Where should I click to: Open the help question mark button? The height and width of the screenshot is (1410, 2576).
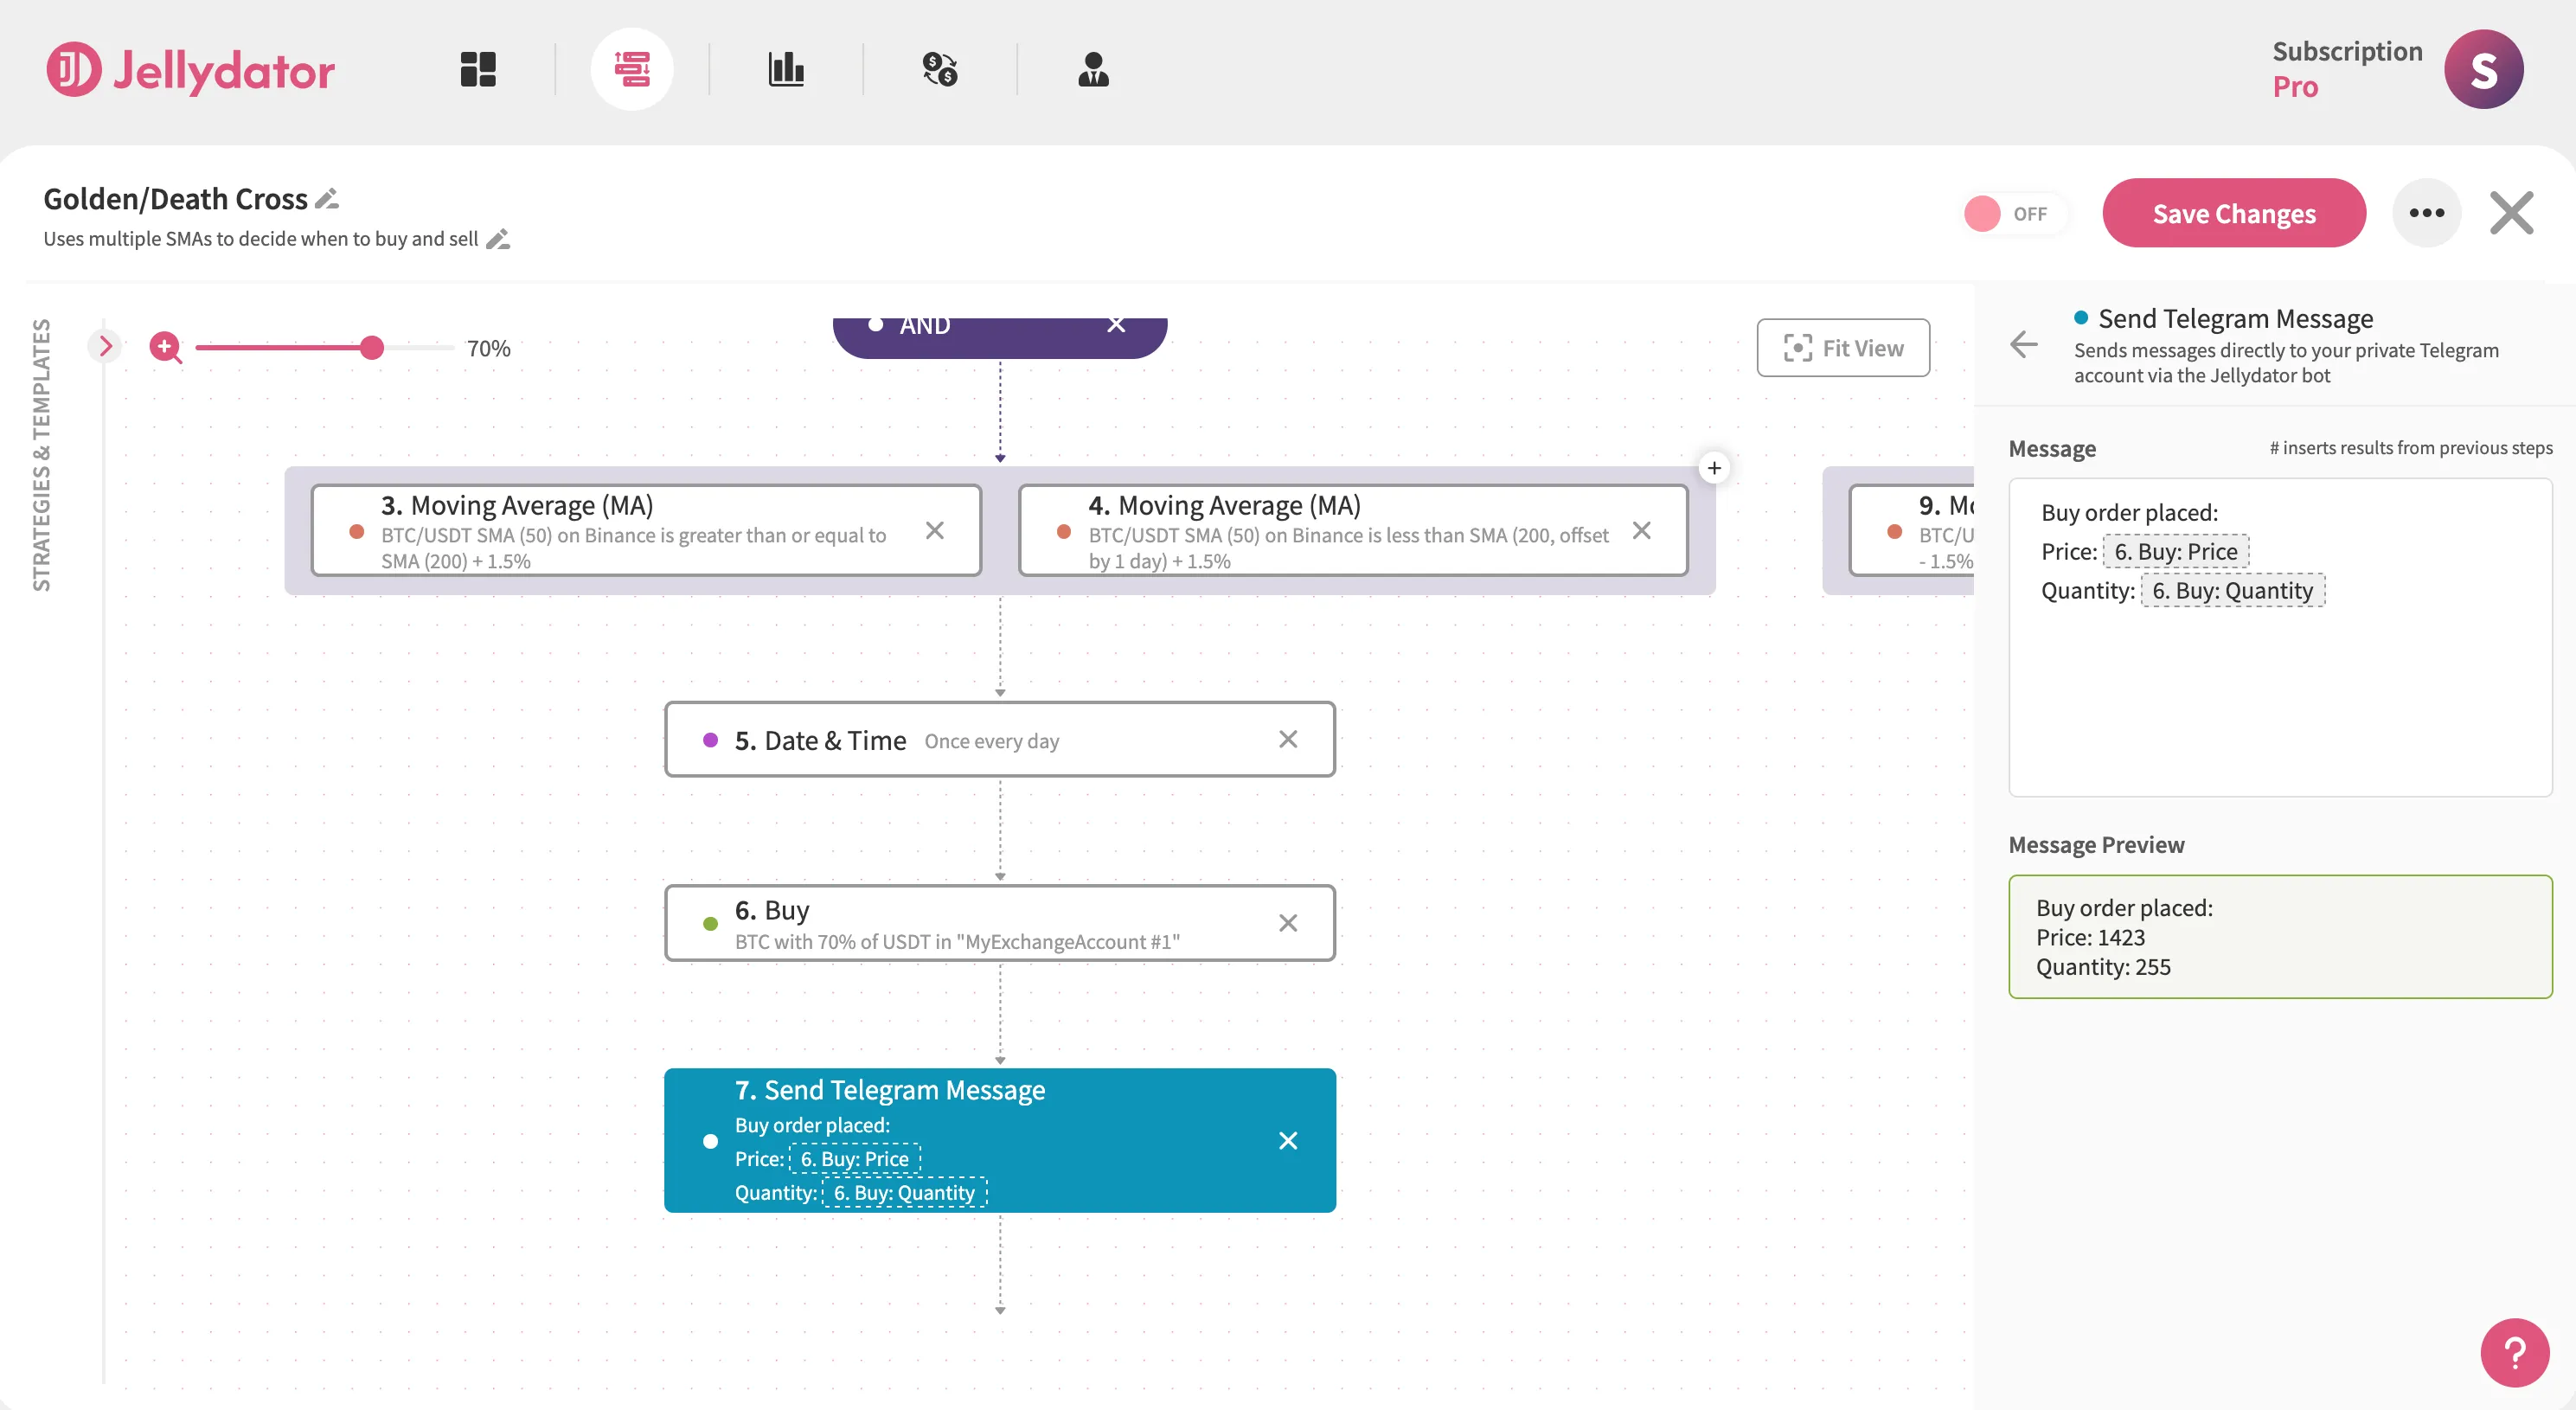2514,1353
